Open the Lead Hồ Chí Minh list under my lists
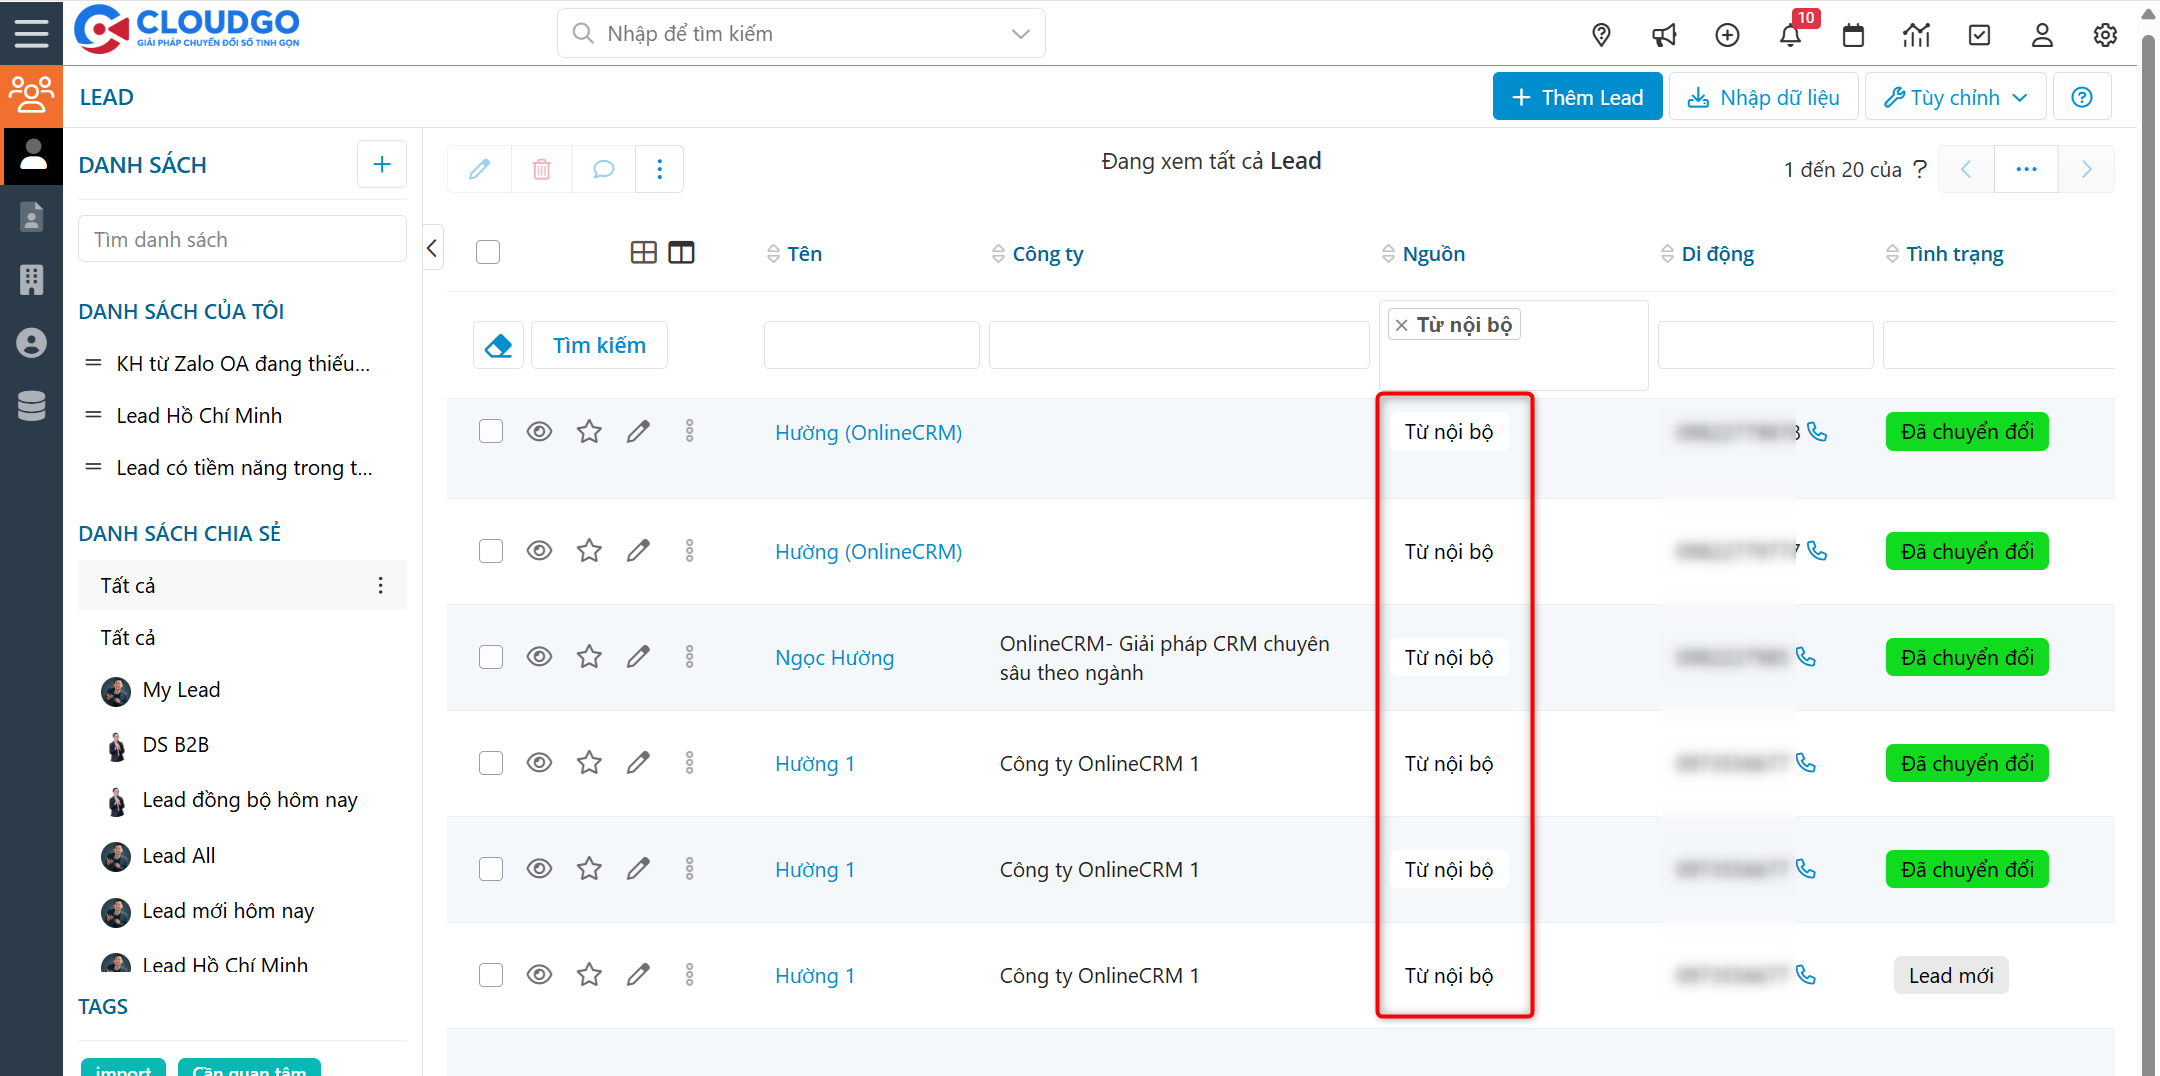The width and height of the screenshot is (2160, 1076). click(199, 416)
